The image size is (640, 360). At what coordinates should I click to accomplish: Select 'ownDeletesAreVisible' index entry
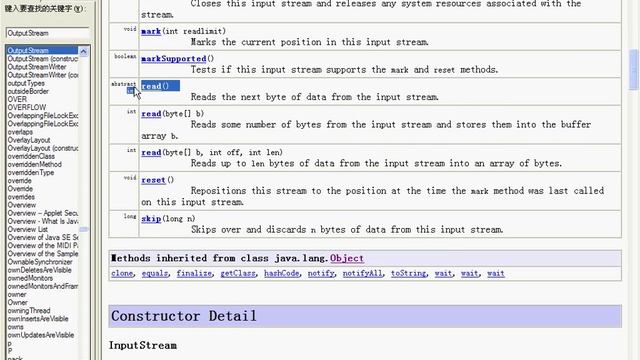(40, 270)
